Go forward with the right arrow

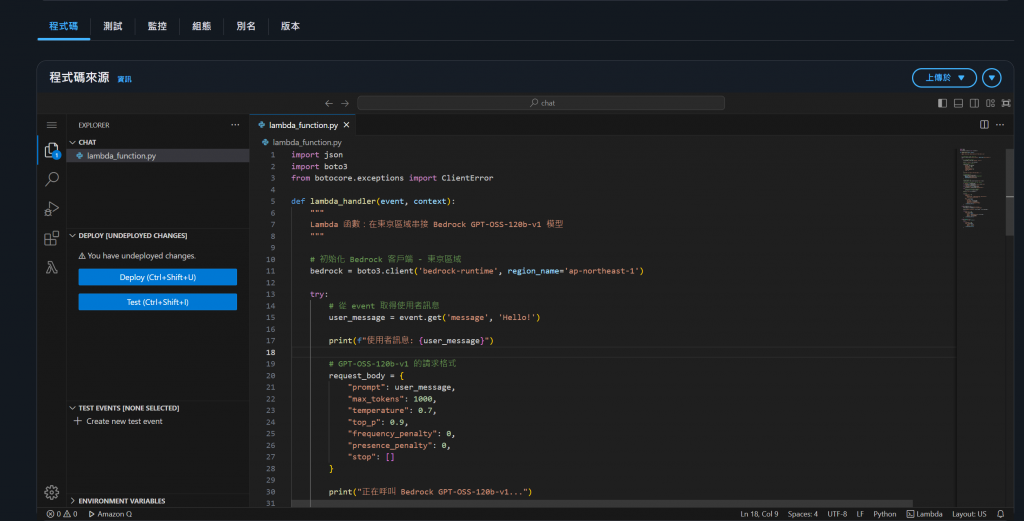click(345, 103)
